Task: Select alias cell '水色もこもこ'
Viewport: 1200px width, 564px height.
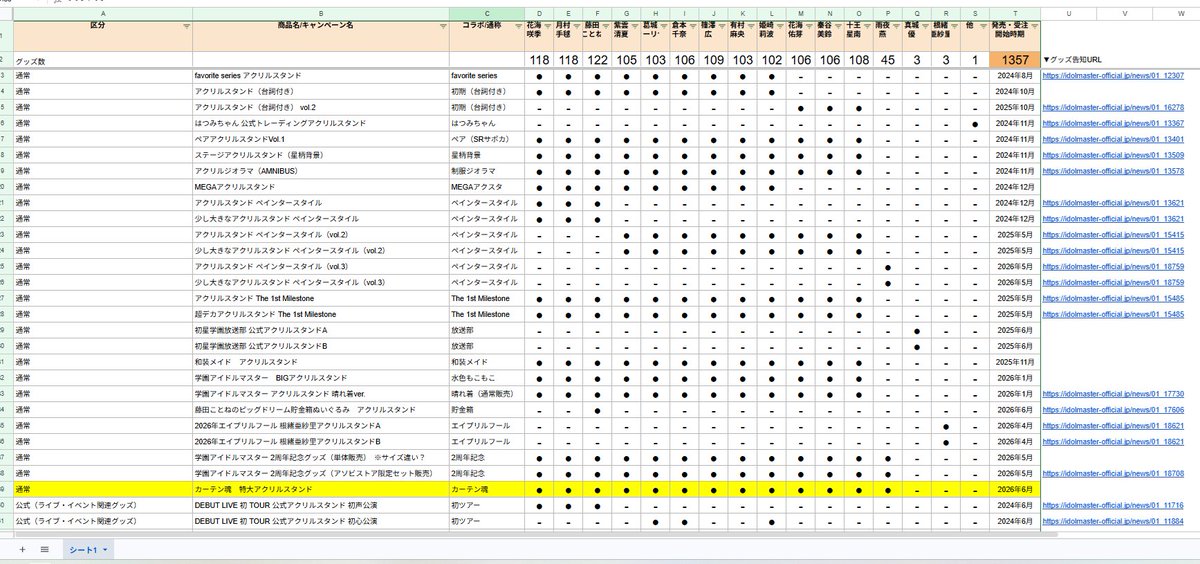Action: (487, 378)
